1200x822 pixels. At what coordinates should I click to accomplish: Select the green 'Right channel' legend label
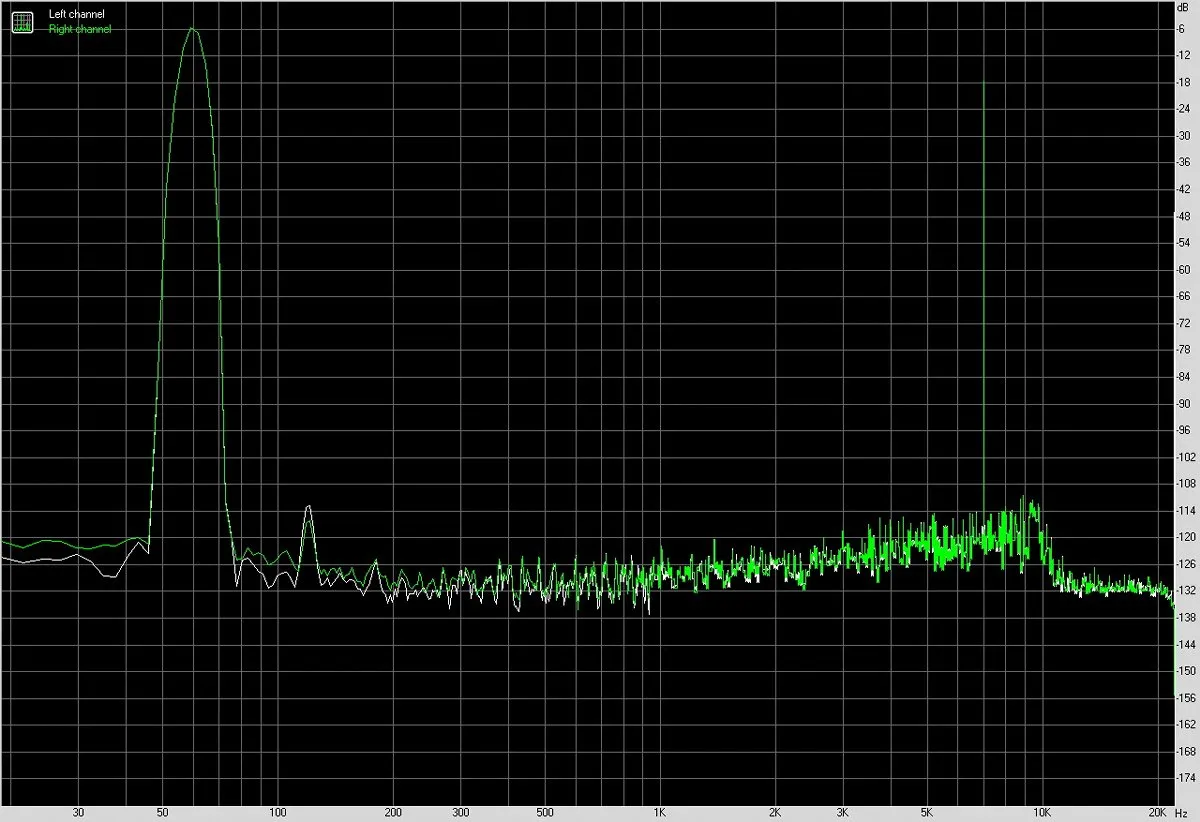coord(80,29)
